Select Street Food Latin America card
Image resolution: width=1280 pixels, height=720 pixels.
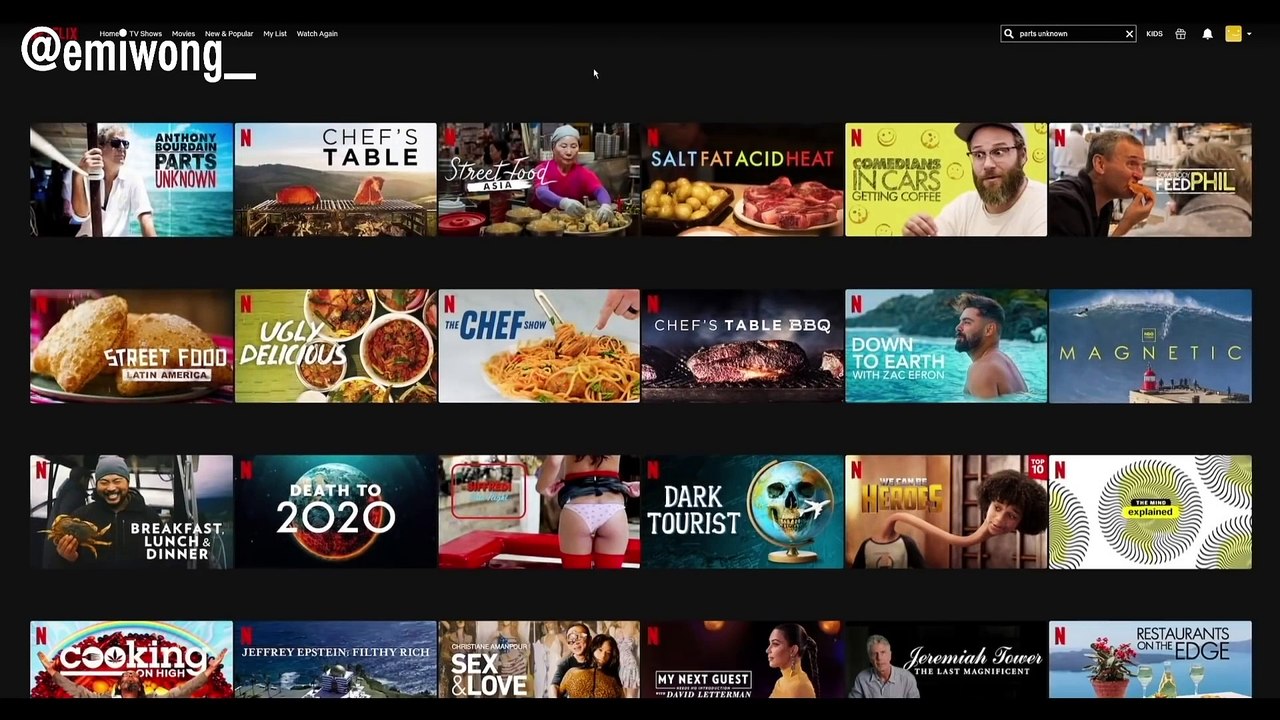[x=131, y=346]
